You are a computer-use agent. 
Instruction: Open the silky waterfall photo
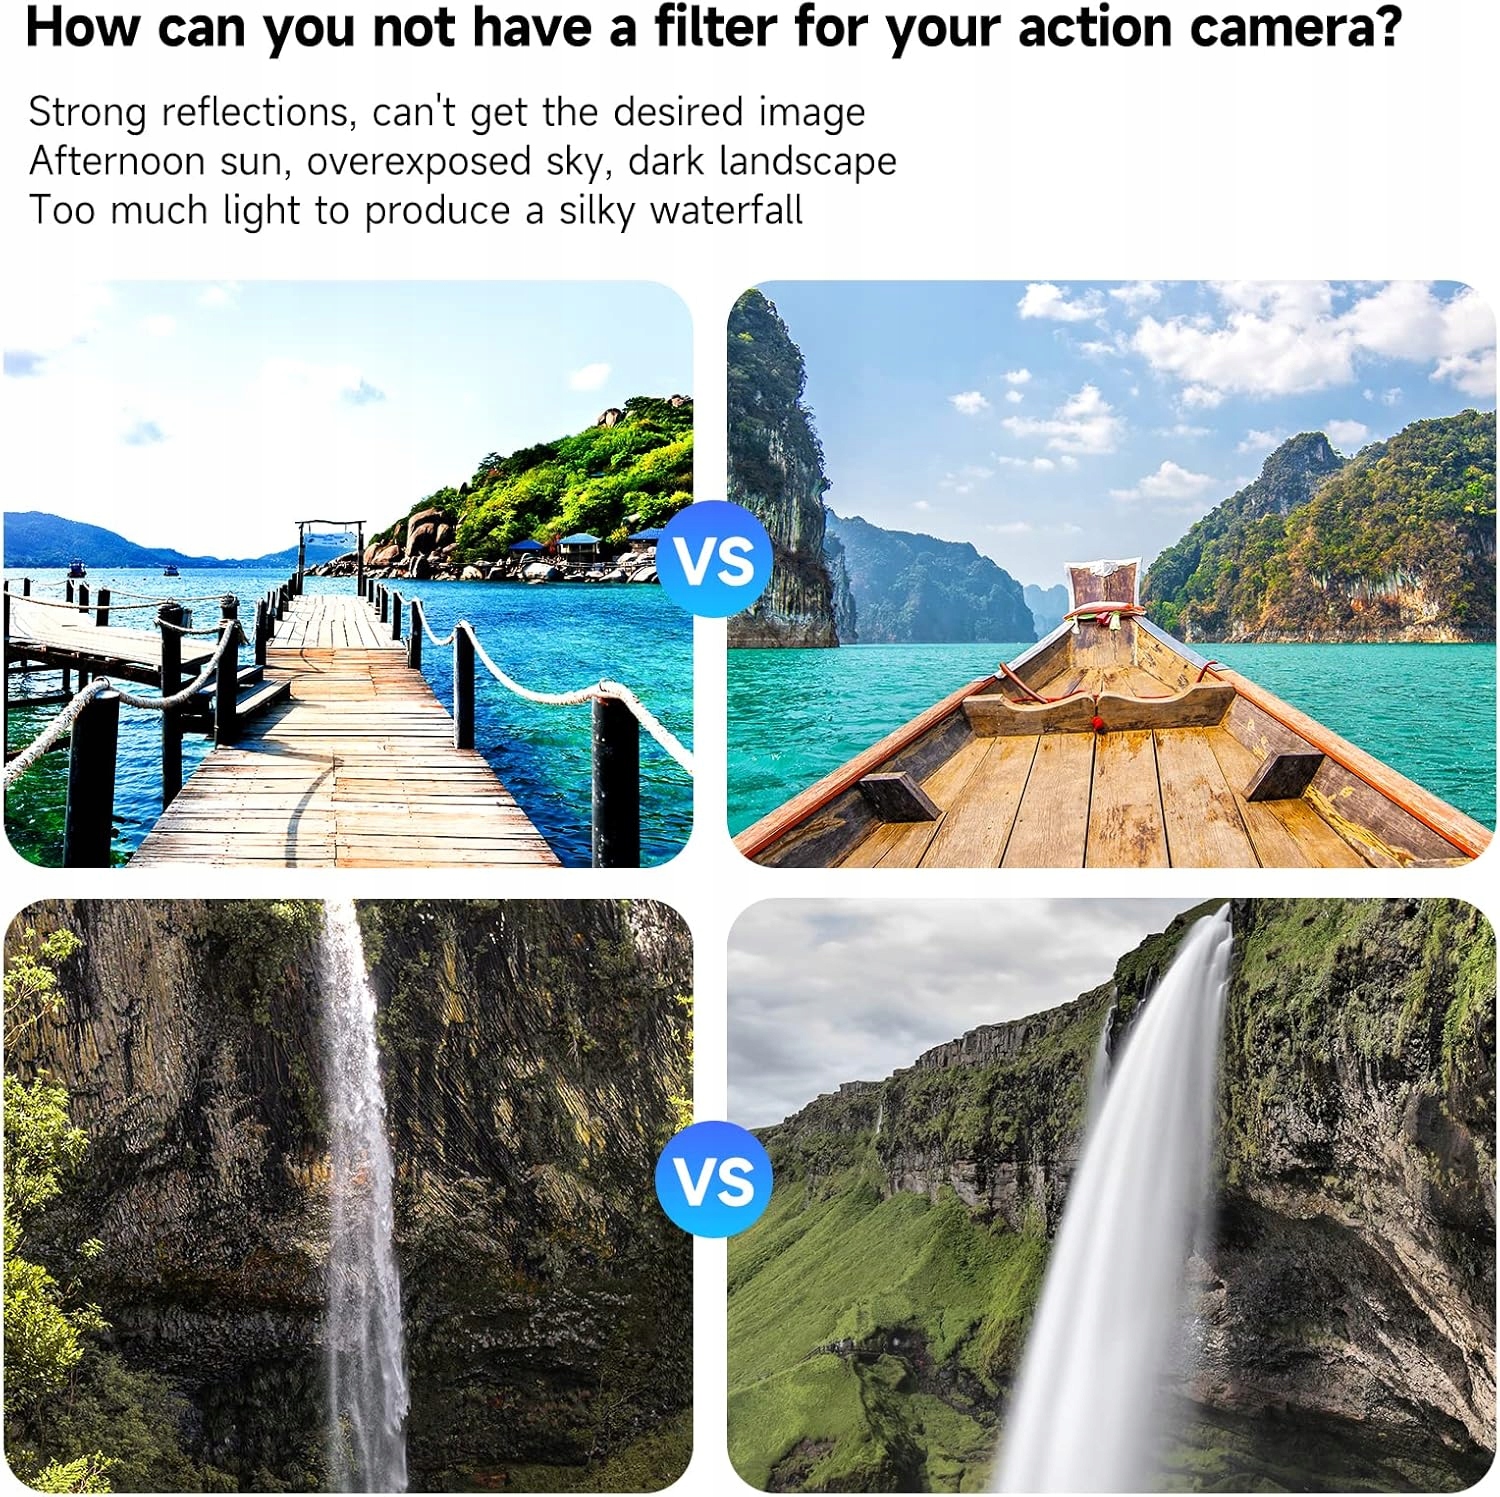(x=1111, y=1195)
